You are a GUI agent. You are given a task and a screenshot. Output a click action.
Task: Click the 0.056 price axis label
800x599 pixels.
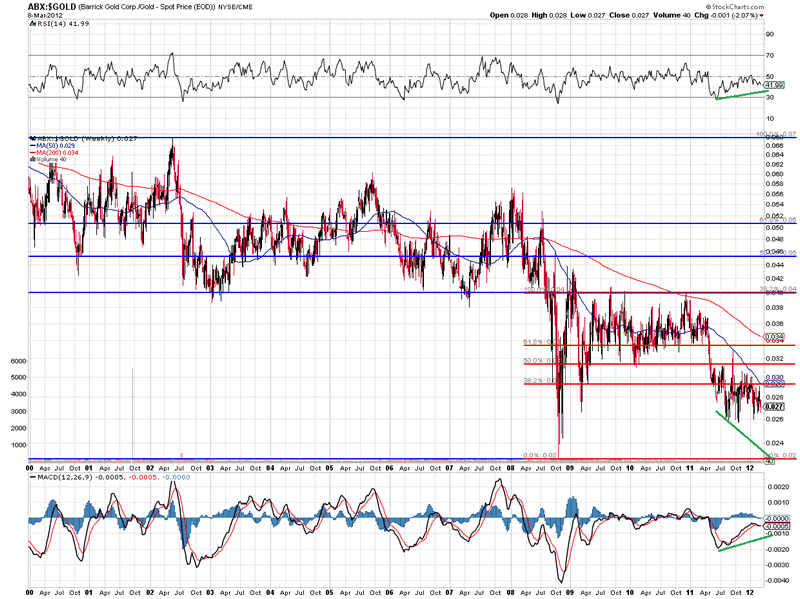pyautogui.click(x=774, y=194)
